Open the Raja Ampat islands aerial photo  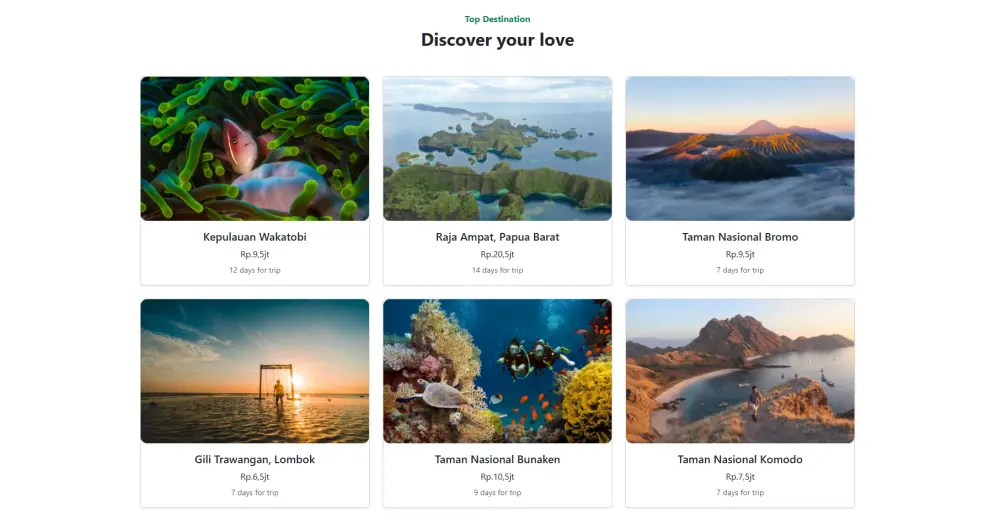tap(497, 149)
